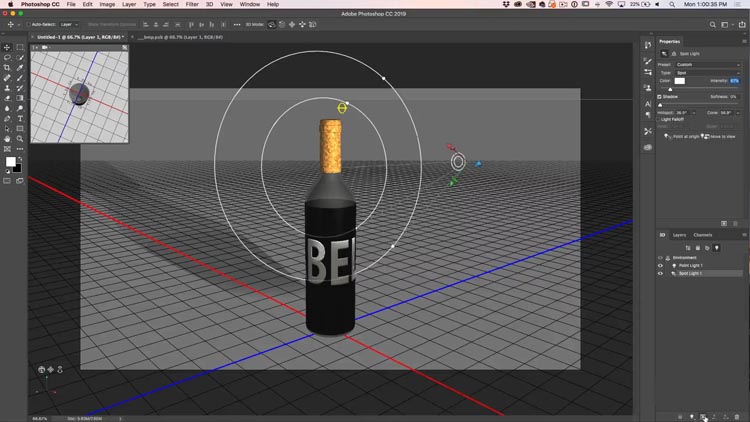This screenshot has width=750, height=422.
Task: Select the Type tool
Action: click(x=20, y=119)
